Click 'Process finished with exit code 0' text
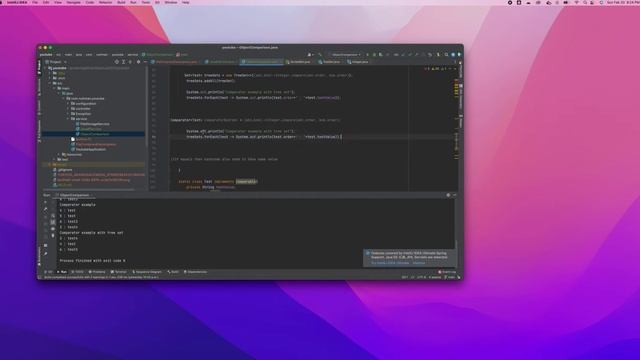 tap(93, 260)
